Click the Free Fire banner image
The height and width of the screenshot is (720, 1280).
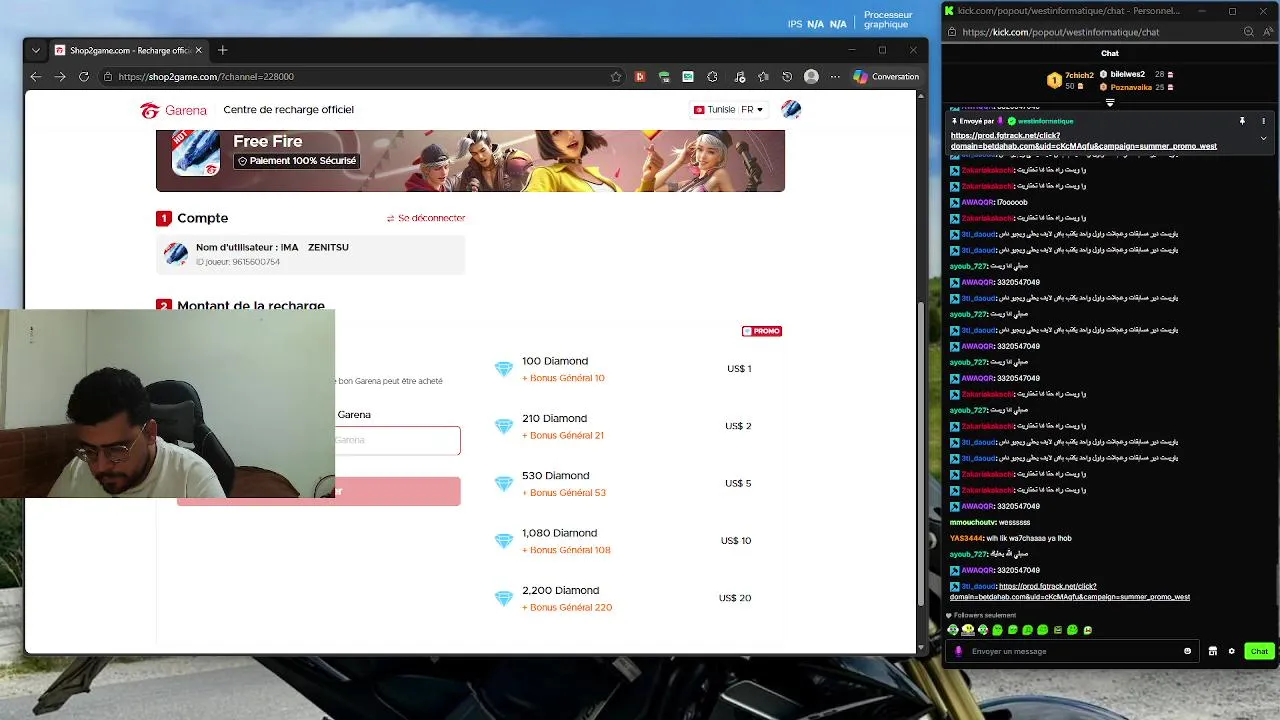tap(470, 160)
